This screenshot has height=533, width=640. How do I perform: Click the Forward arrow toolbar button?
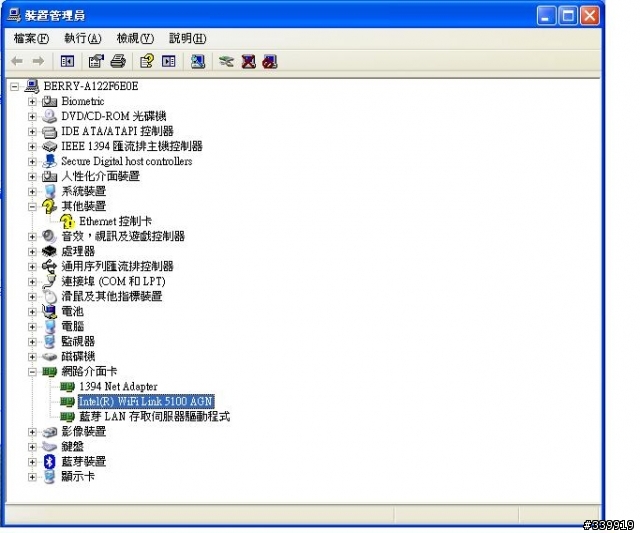click(38, 62)
